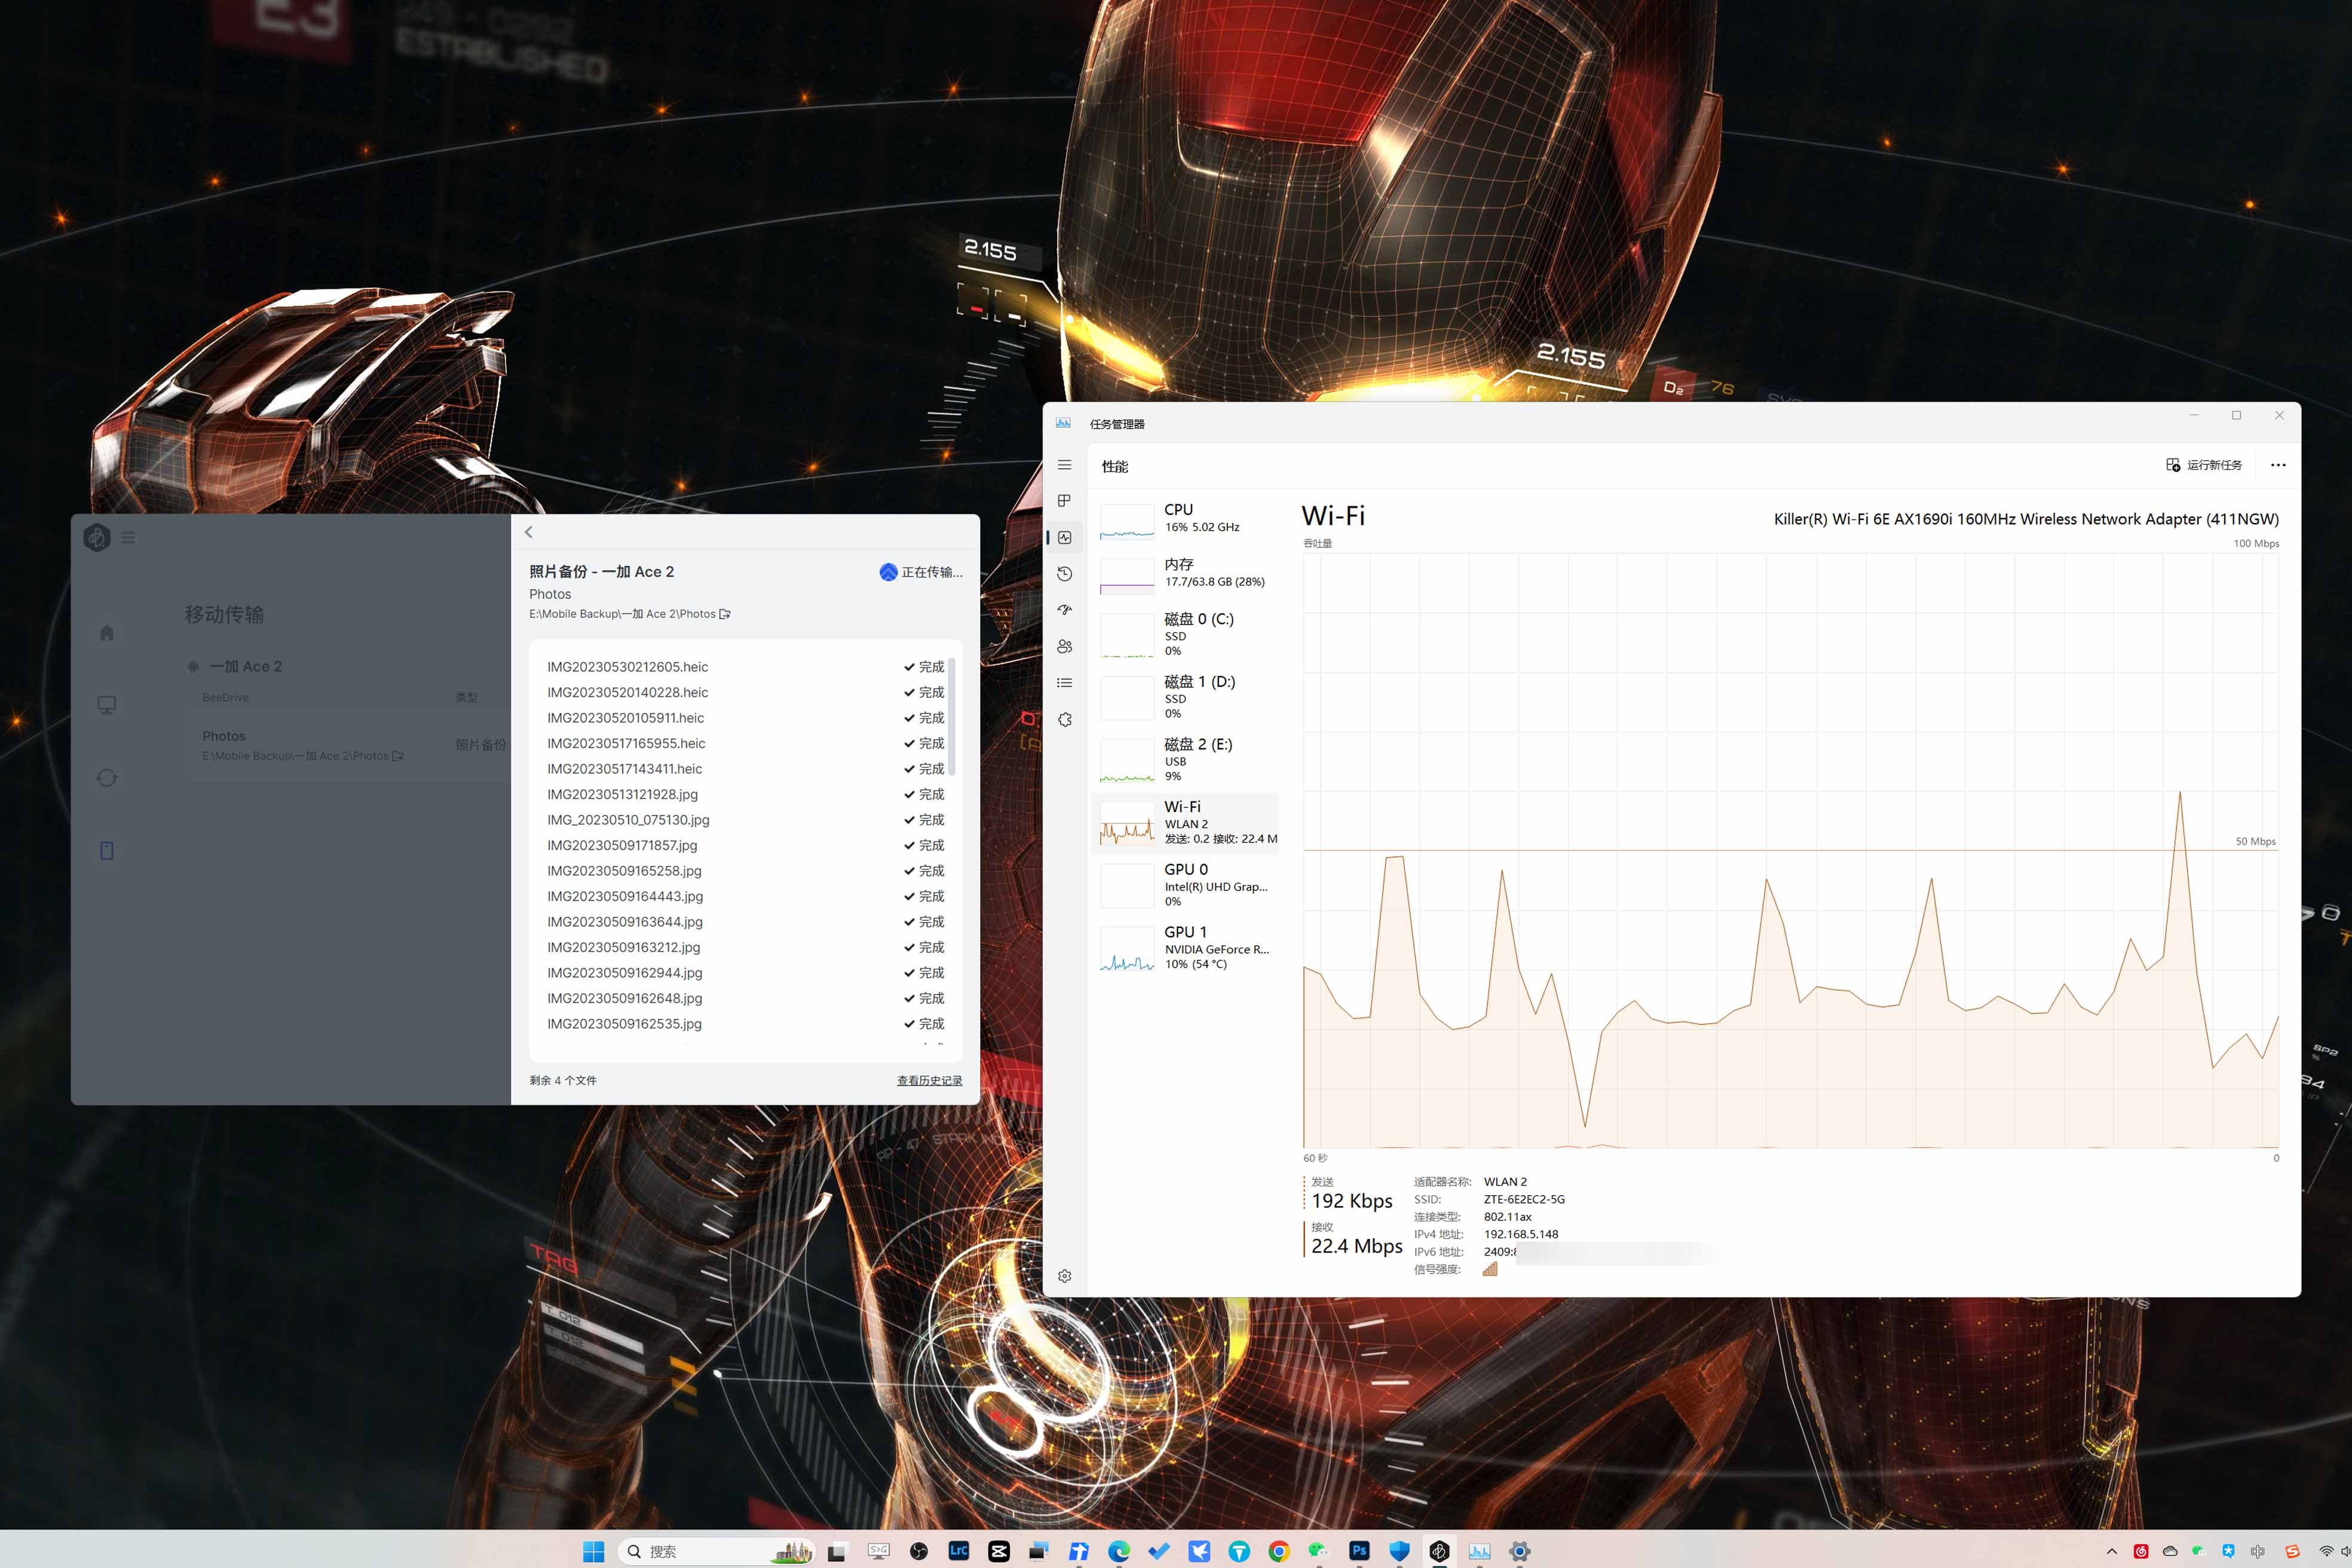The height and width of the screenshot is (1568, 2352).
Task: Open BeeDrive home sidebar icon
Action: 107,632
